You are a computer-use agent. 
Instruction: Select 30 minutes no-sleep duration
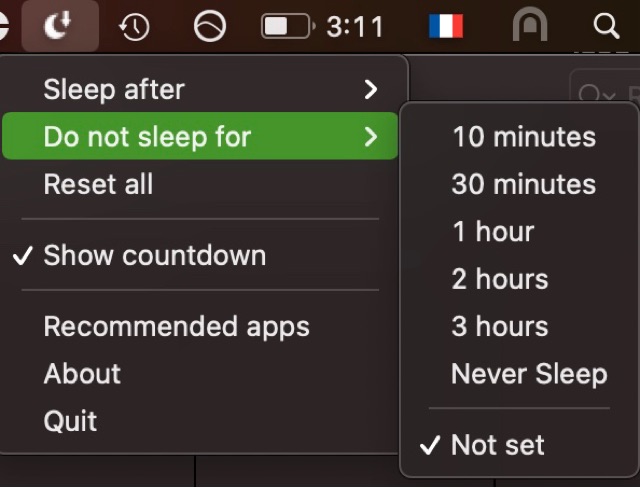(x=523, y=184)
